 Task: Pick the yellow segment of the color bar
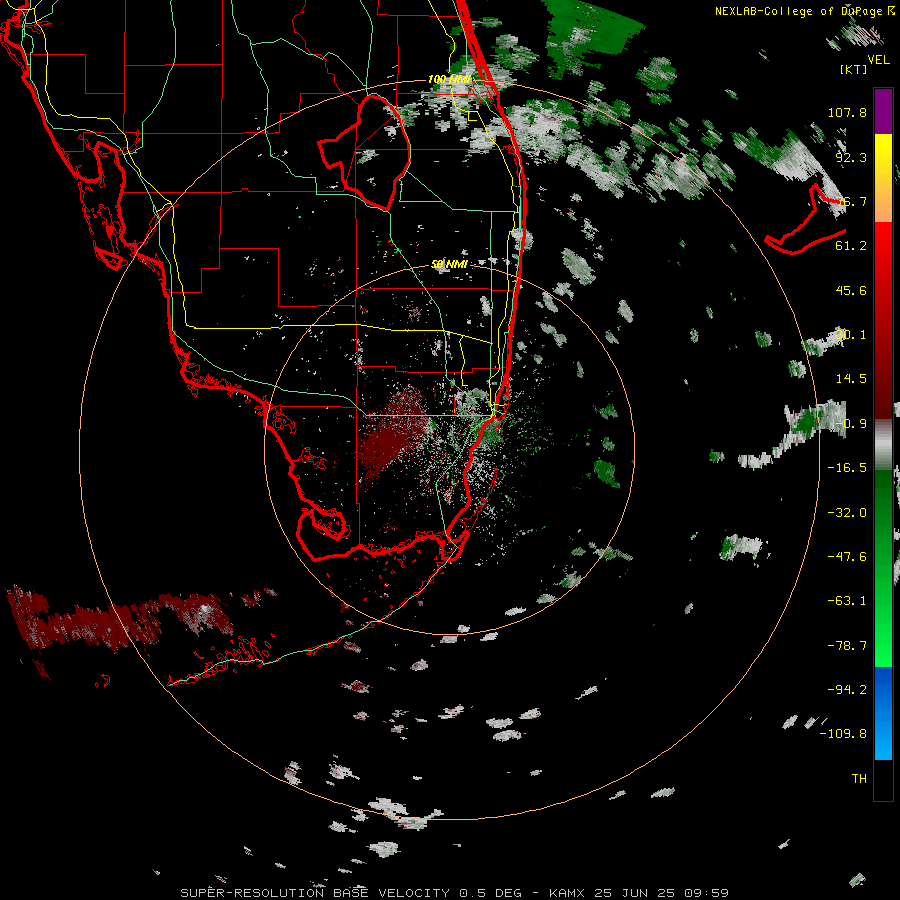(883, 164)
